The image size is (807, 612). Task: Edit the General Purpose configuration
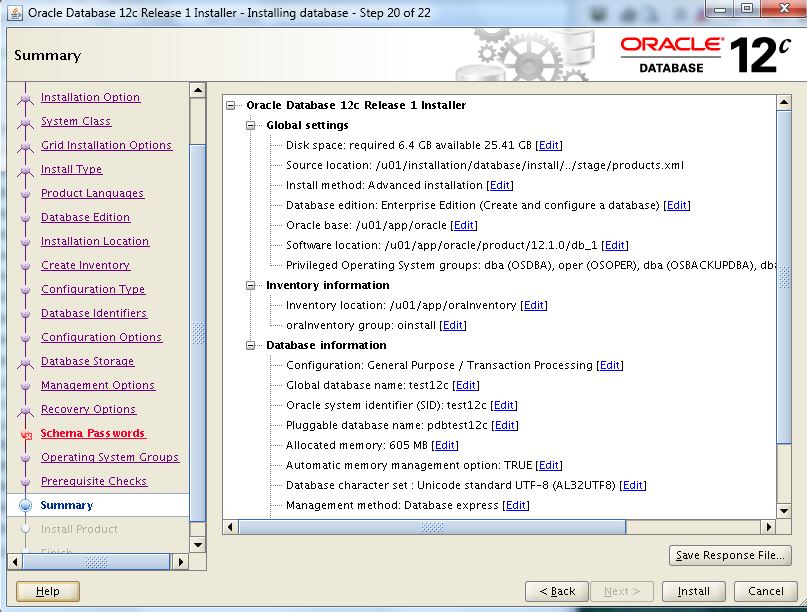pos(610,365)
